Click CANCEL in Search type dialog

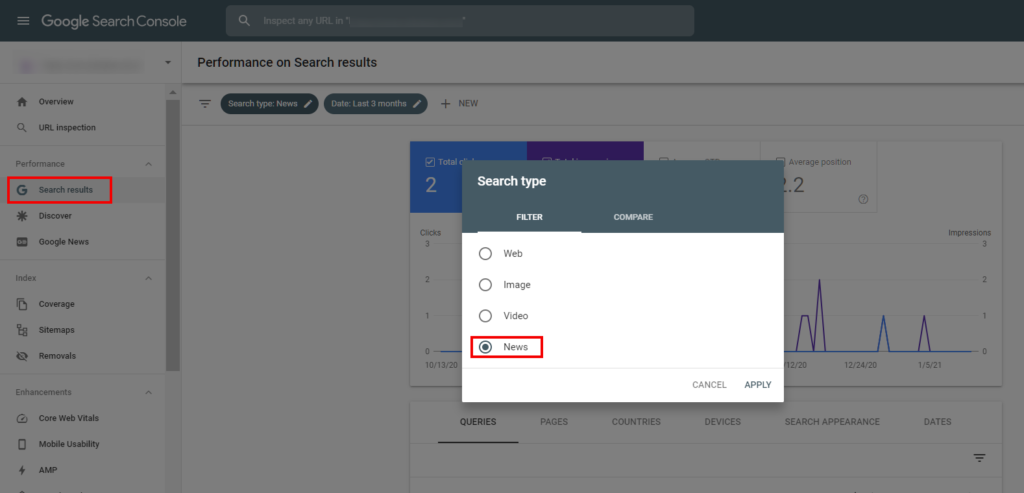pos(709,385)
